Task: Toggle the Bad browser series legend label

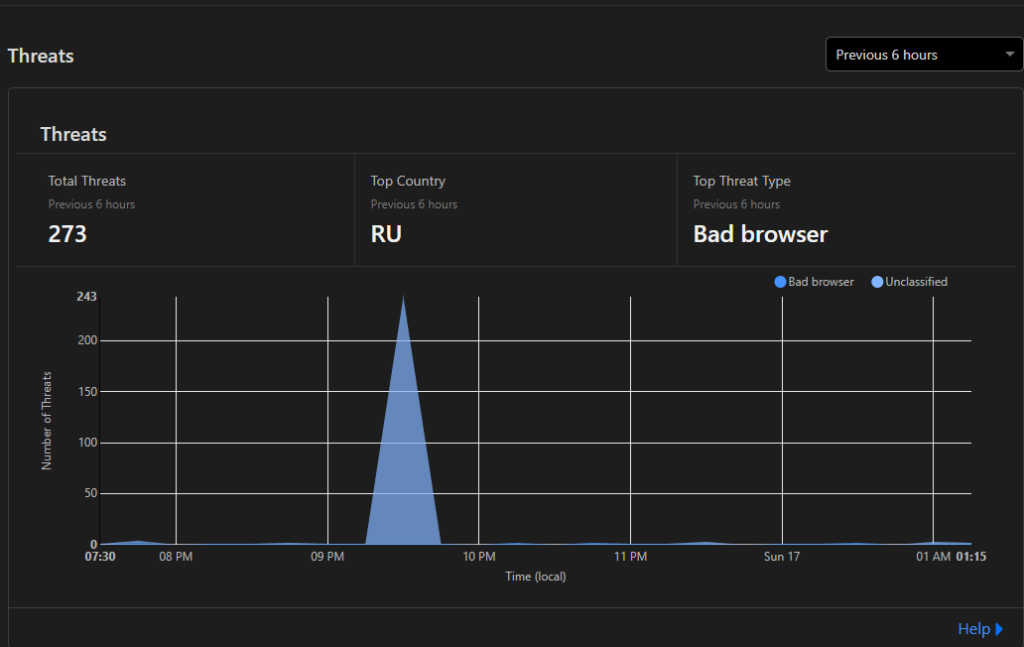Action: (821, 282)
